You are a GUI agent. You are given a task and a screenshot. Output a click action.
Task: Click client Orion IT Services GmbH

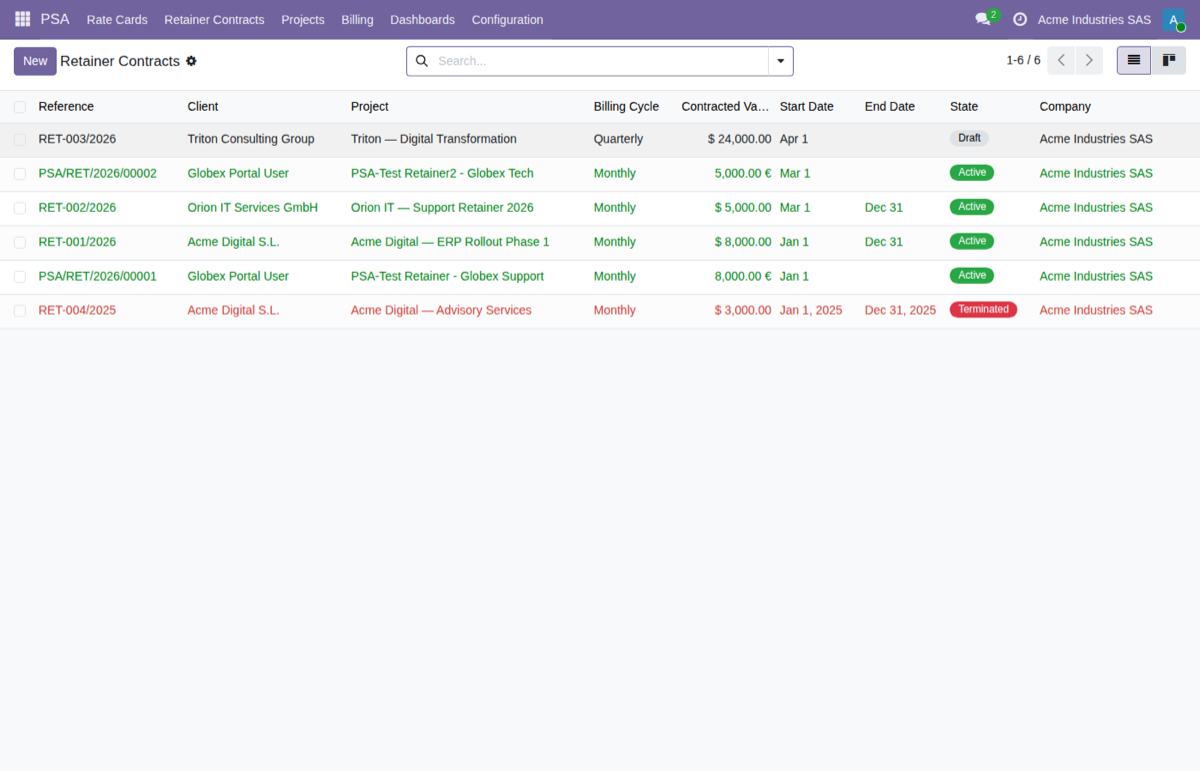coord(252,208)
